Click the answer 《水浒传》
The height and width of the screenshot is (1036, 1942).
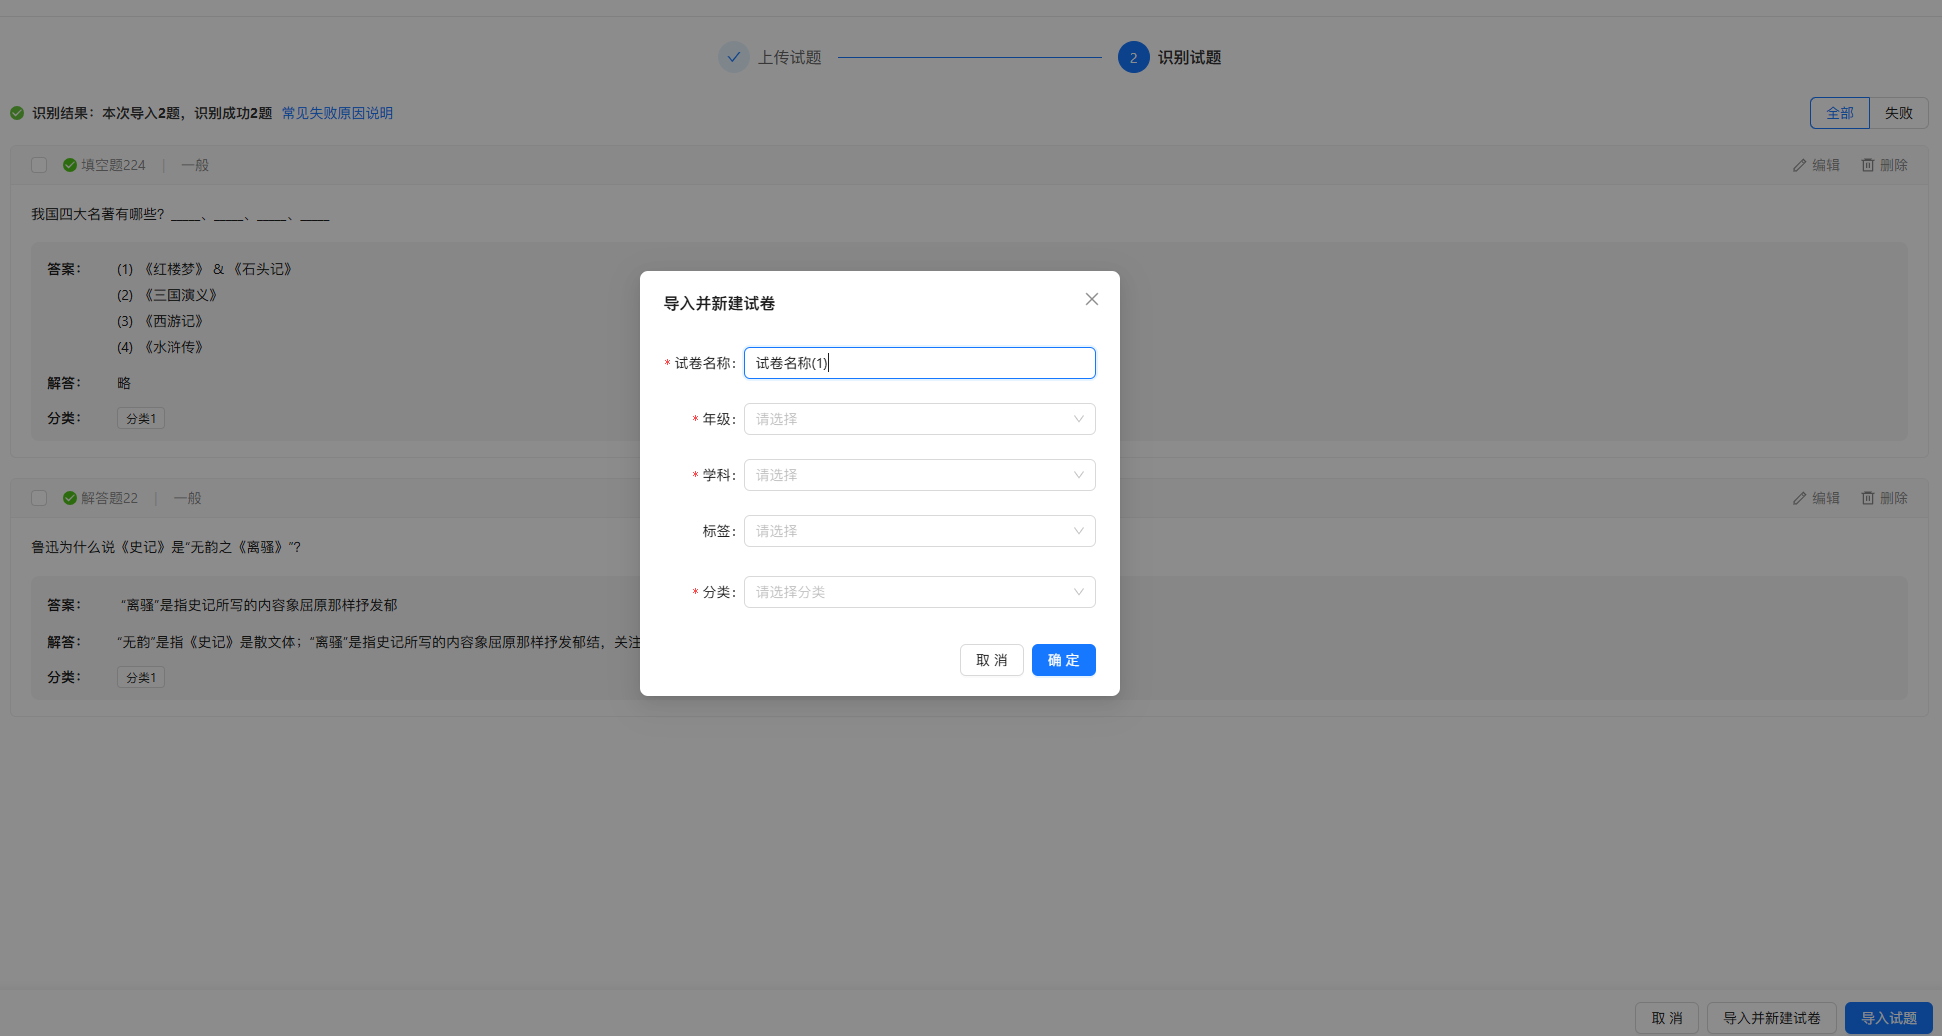point(174,347)
